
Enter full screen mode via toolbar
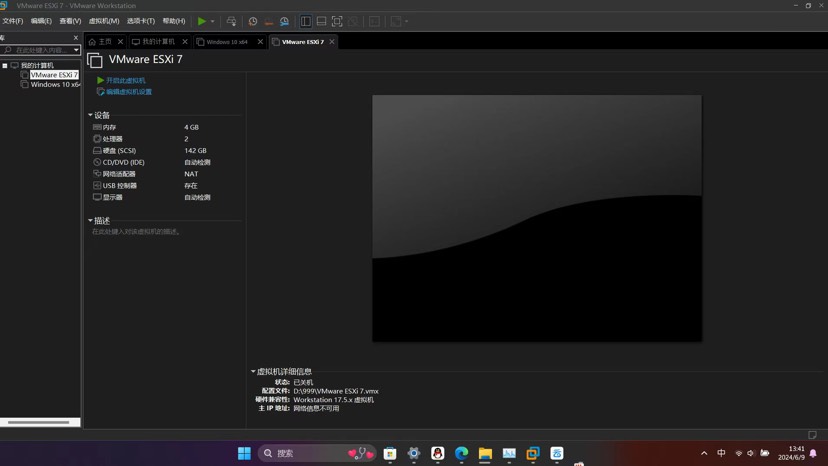coord(337,21)
